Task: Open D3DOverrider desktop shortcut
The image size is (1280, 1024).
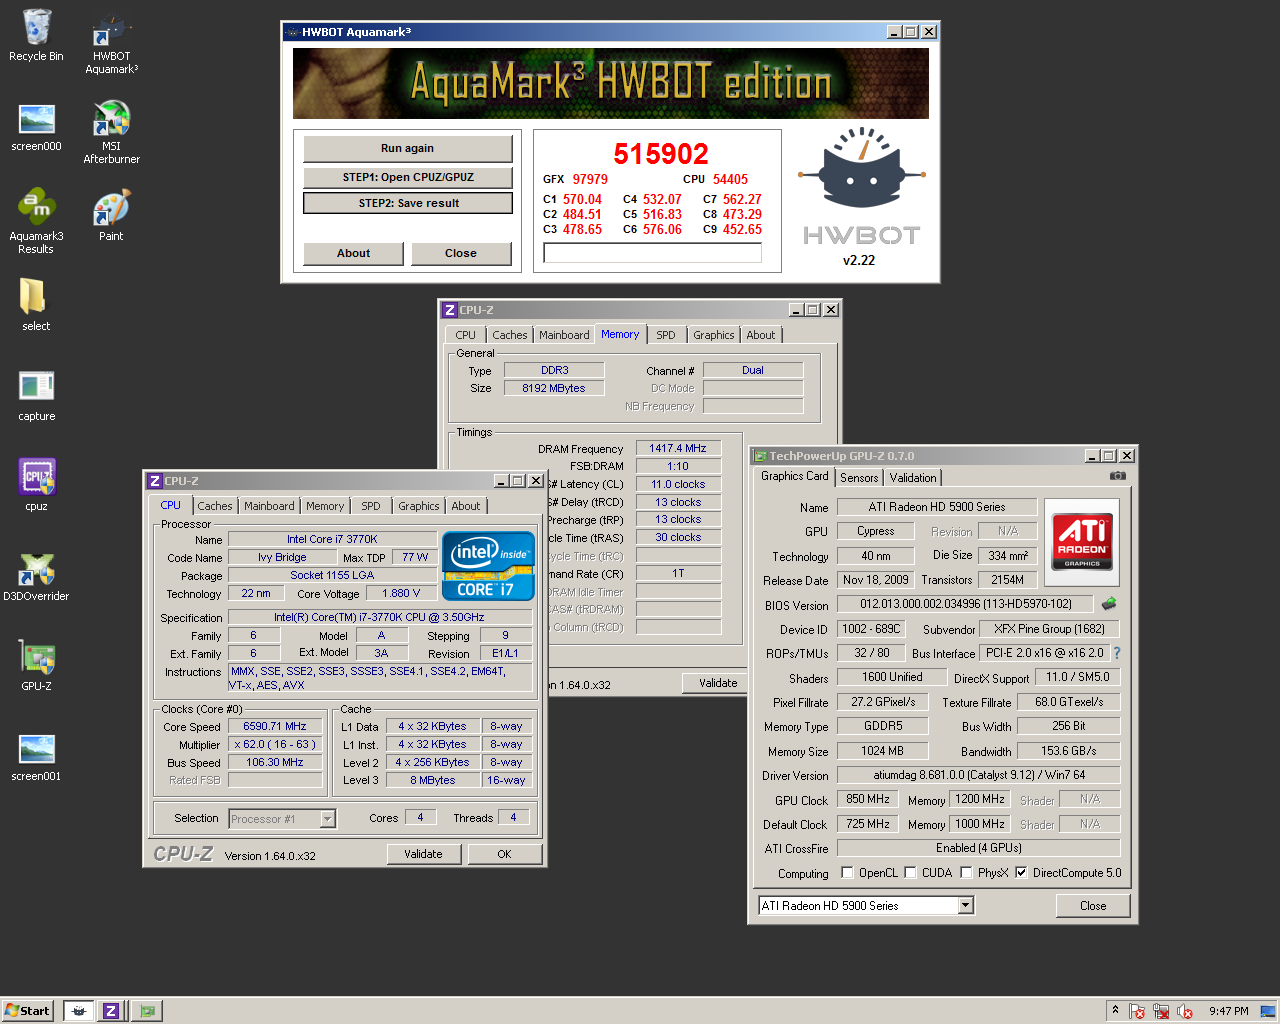Action: (36, 577)
